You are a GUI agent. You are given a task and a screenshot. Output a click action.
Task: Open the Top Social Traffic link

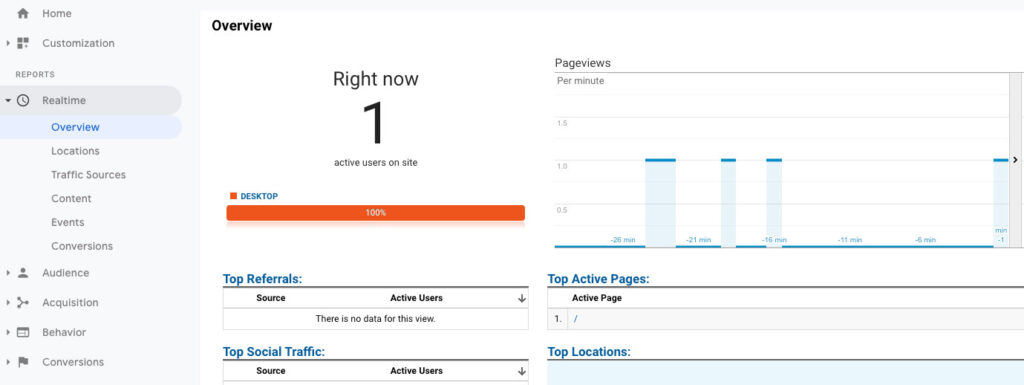point(274,352)
